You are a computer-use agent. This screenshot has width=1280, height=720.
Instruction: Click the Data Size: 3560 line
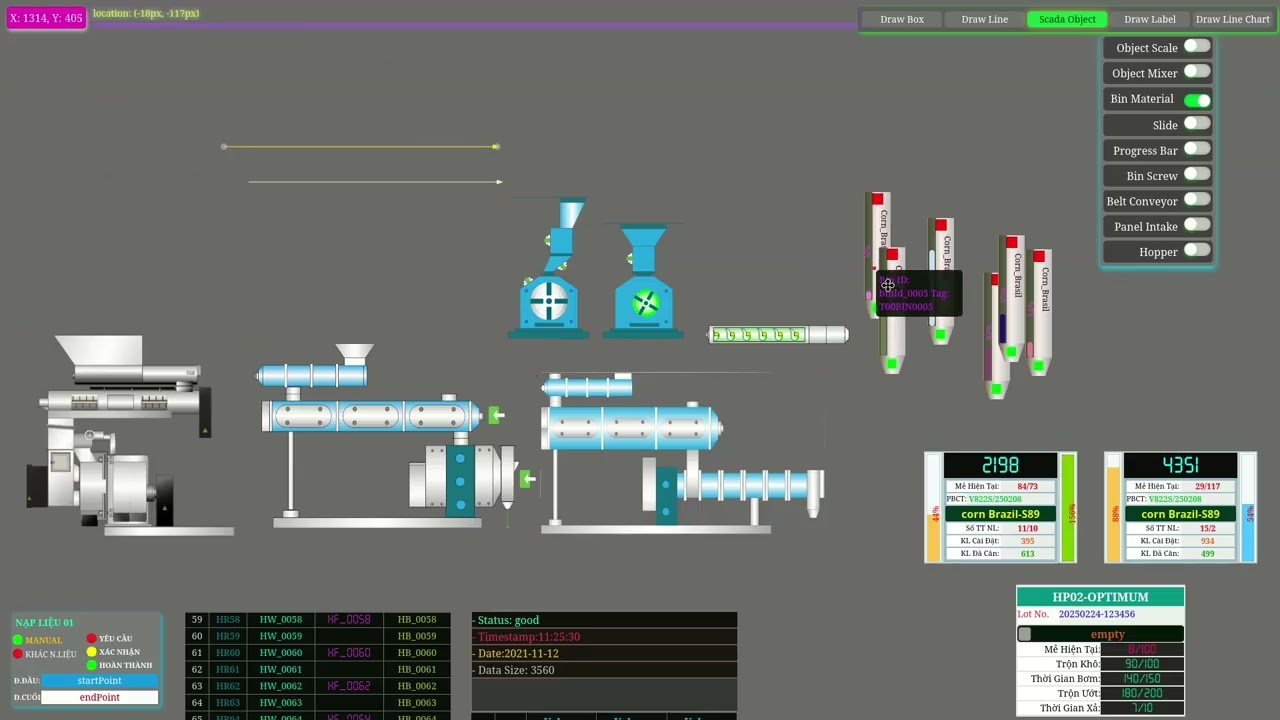coord(604,670)
